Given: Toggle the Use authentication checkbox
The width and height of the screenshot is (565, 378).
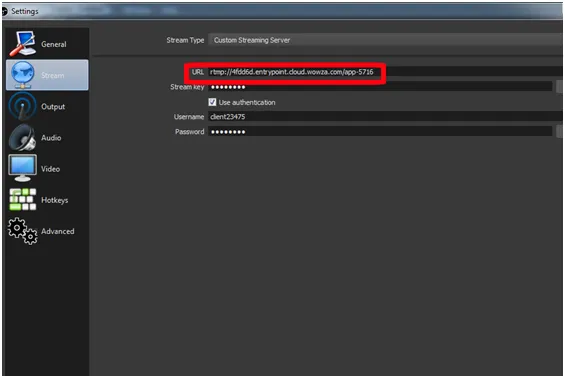Looking at the screenshot, I should (212, 102).
